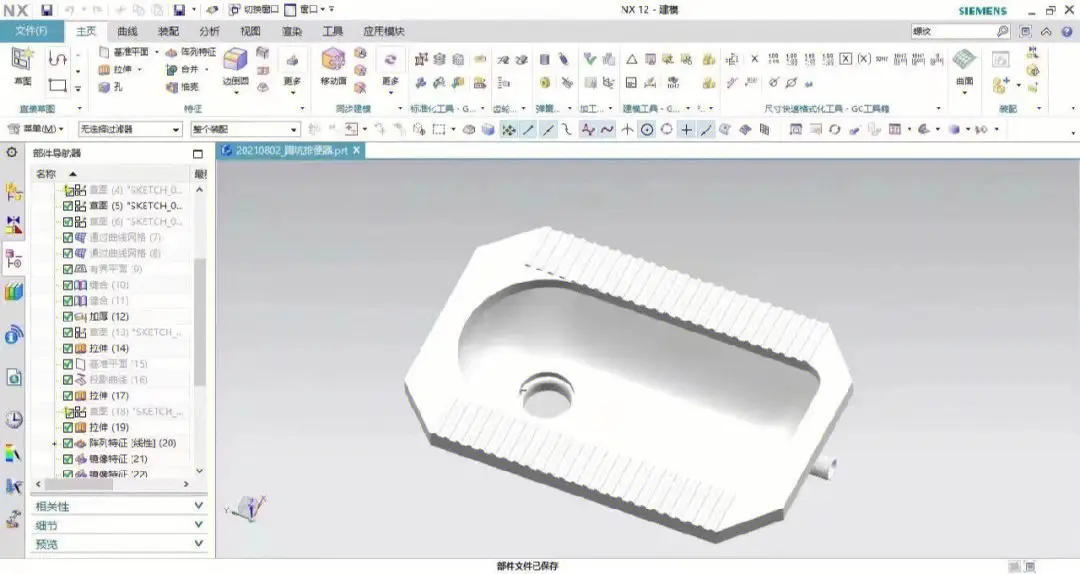Image resolution: width=1080 pixels, height=574 pixels.
Task: Uncheck the Thicken 加厚 (12) feature checkbox
Action: pyautogui.click(x=68, y=316)
